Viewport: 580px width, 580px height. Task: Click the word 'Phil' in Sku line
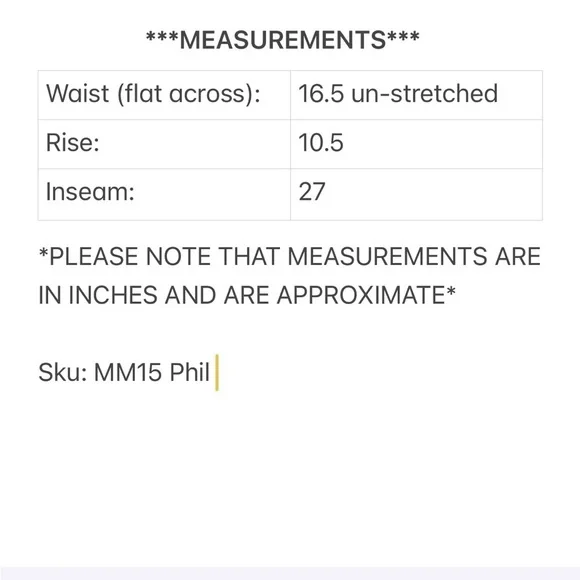click(189, 372)
